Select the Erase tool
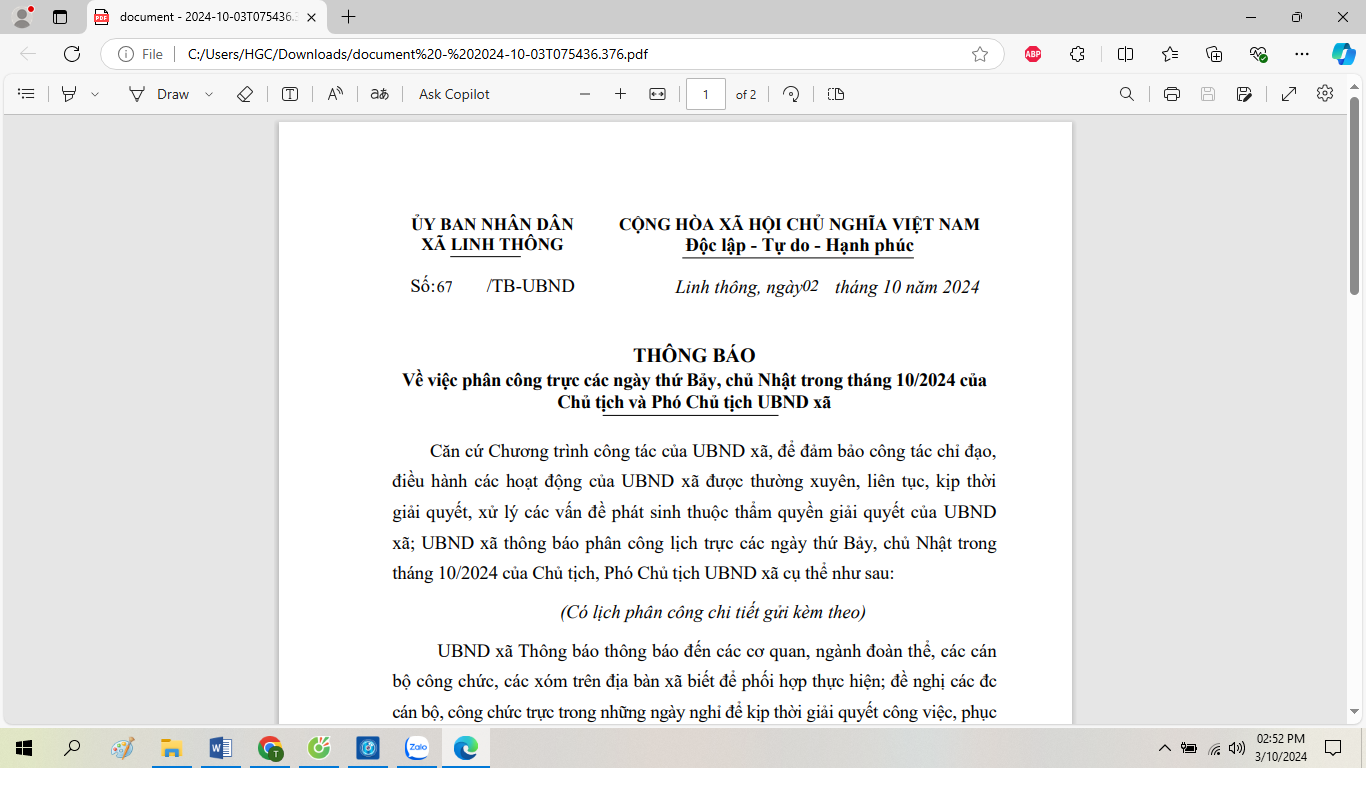The height and width of the screenshot is (786, 1366). click(245, 94)
